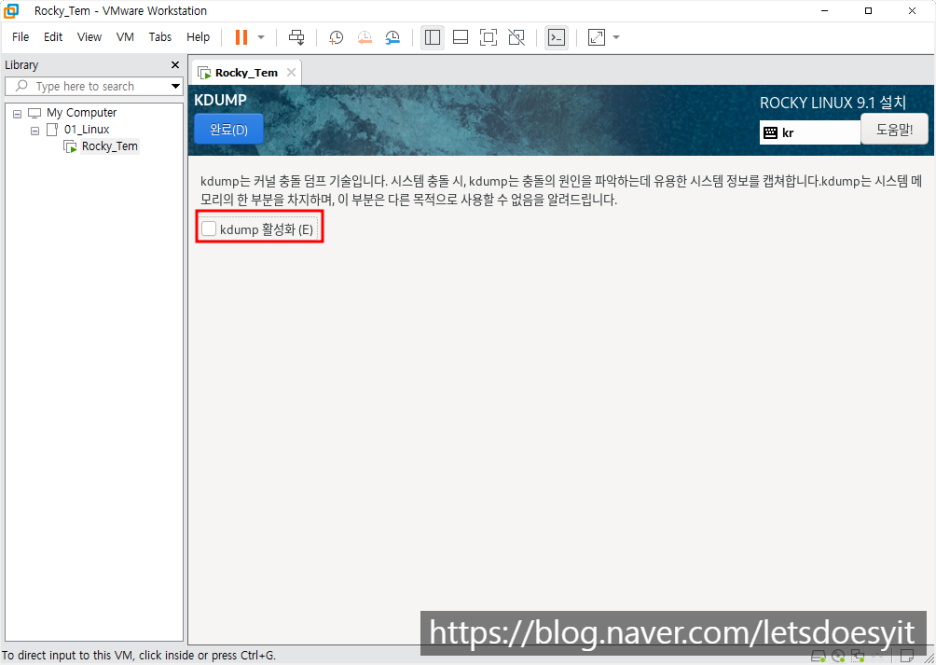This screenshot has width=936, height=665.
Task: Toggle the library sidebar view icon
Action: pyautogui.click(x=432, y=38)
